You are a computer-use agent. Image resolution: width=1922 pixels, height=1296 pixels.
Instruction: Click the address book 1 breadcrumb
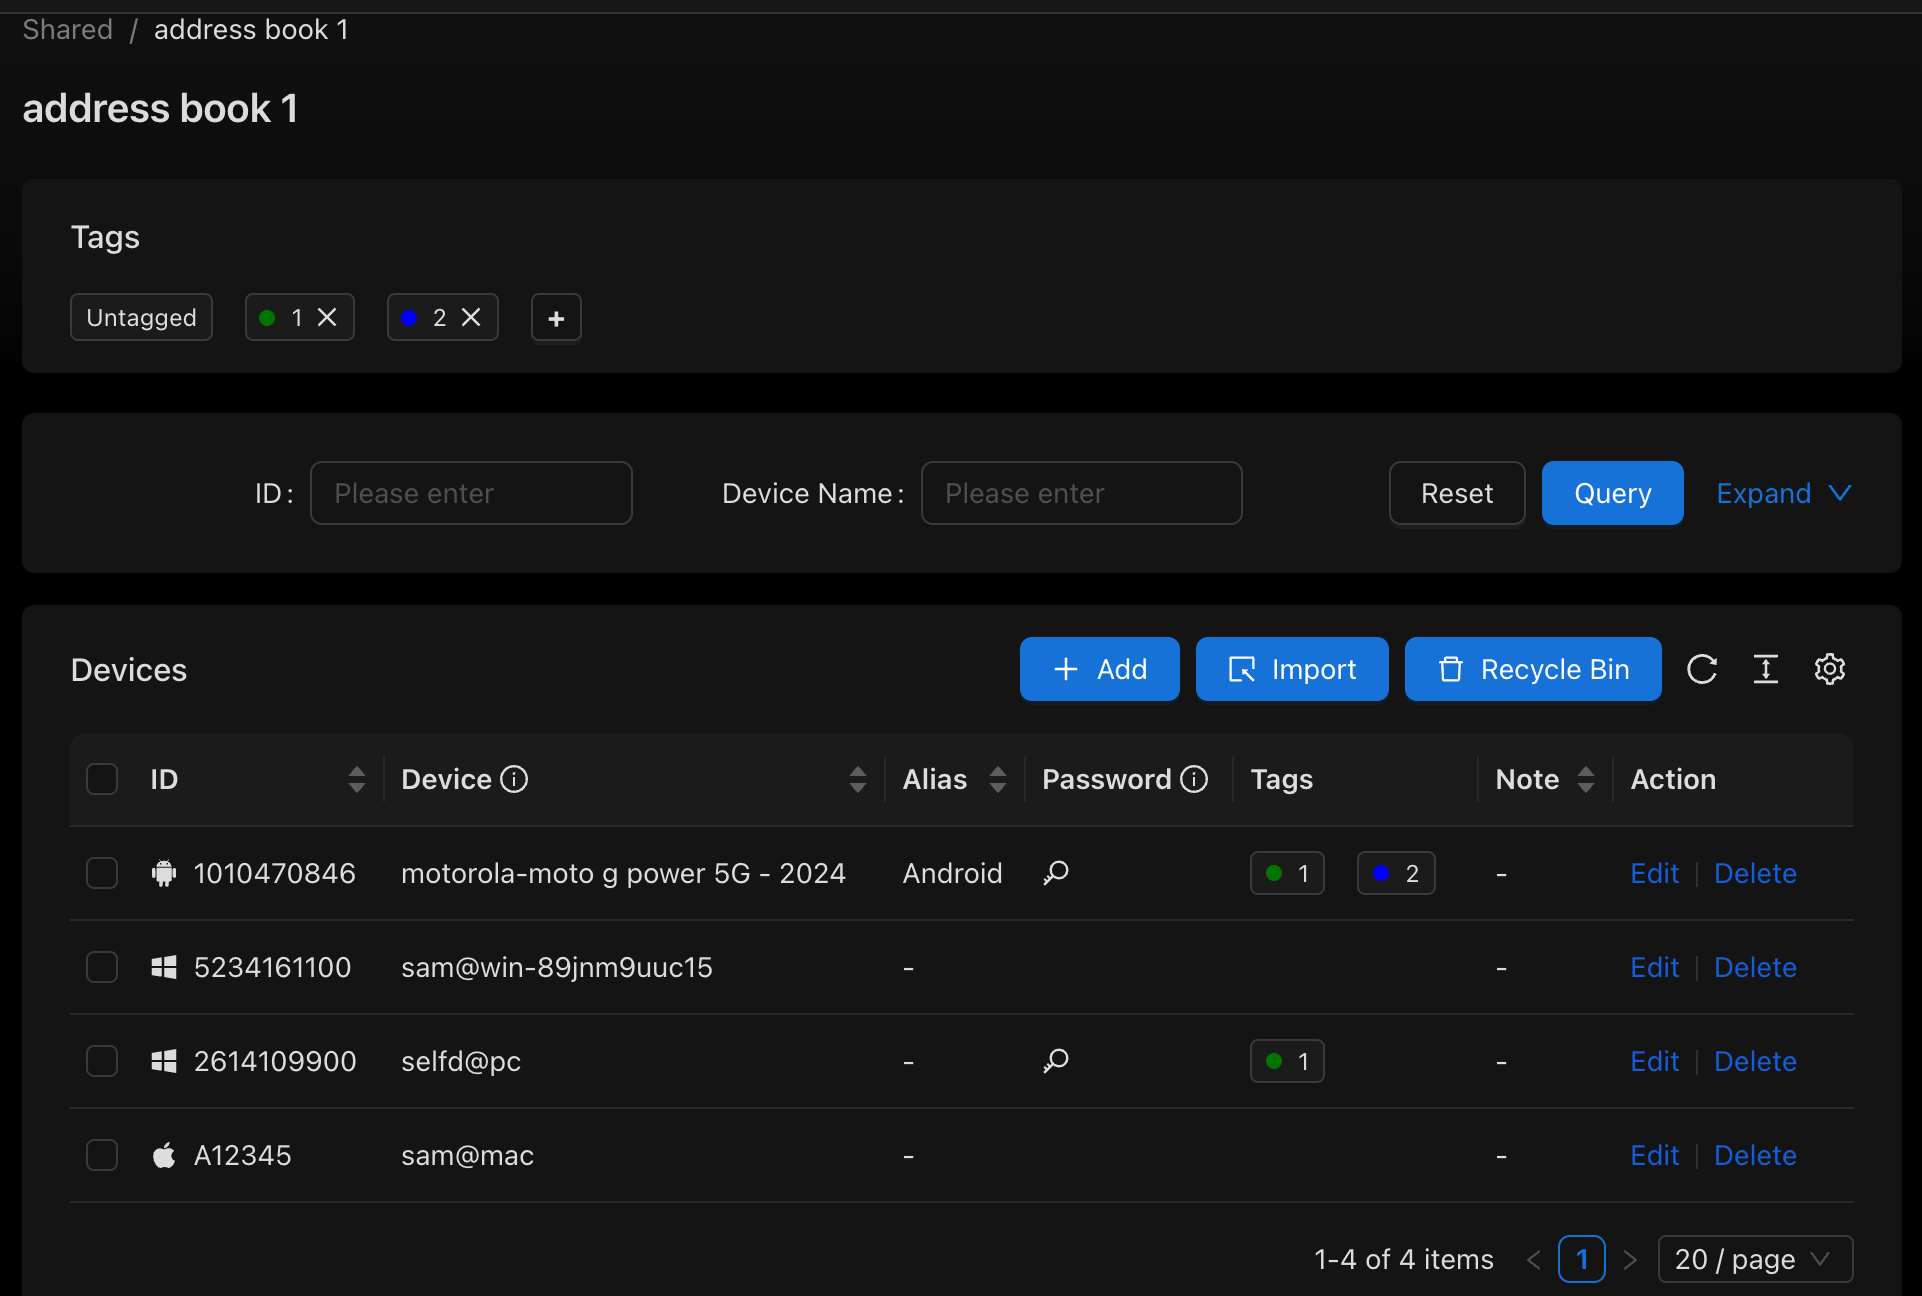(251, 30)
